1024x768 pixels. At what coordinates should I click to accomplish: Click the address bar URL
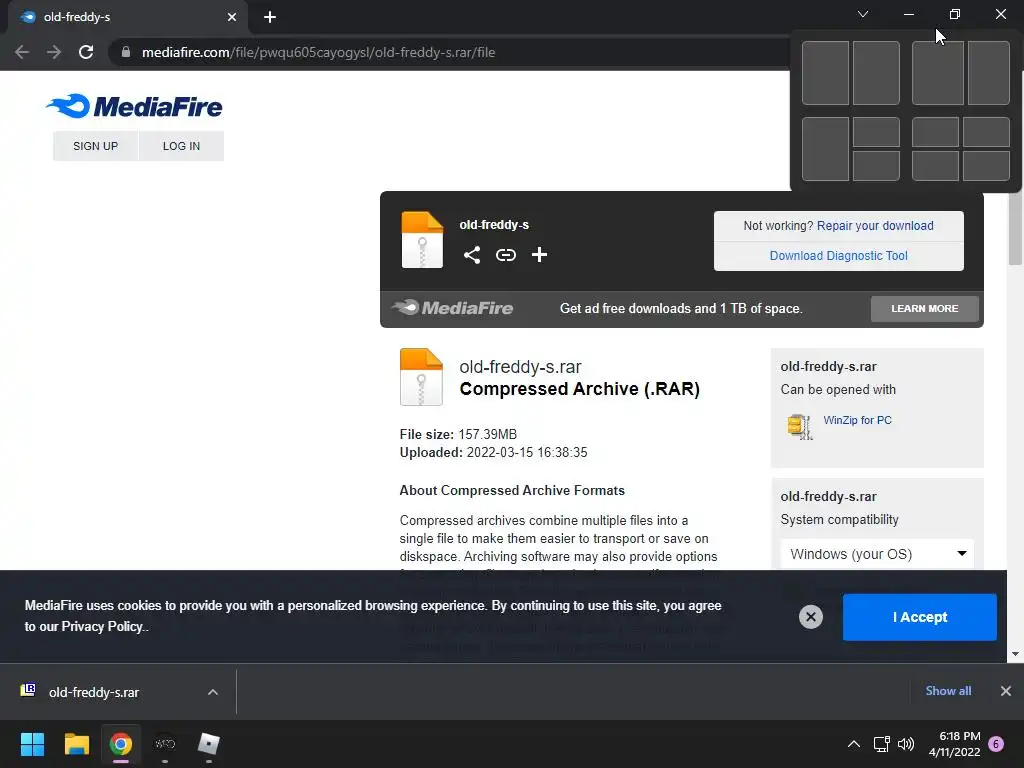pos(318,52)
